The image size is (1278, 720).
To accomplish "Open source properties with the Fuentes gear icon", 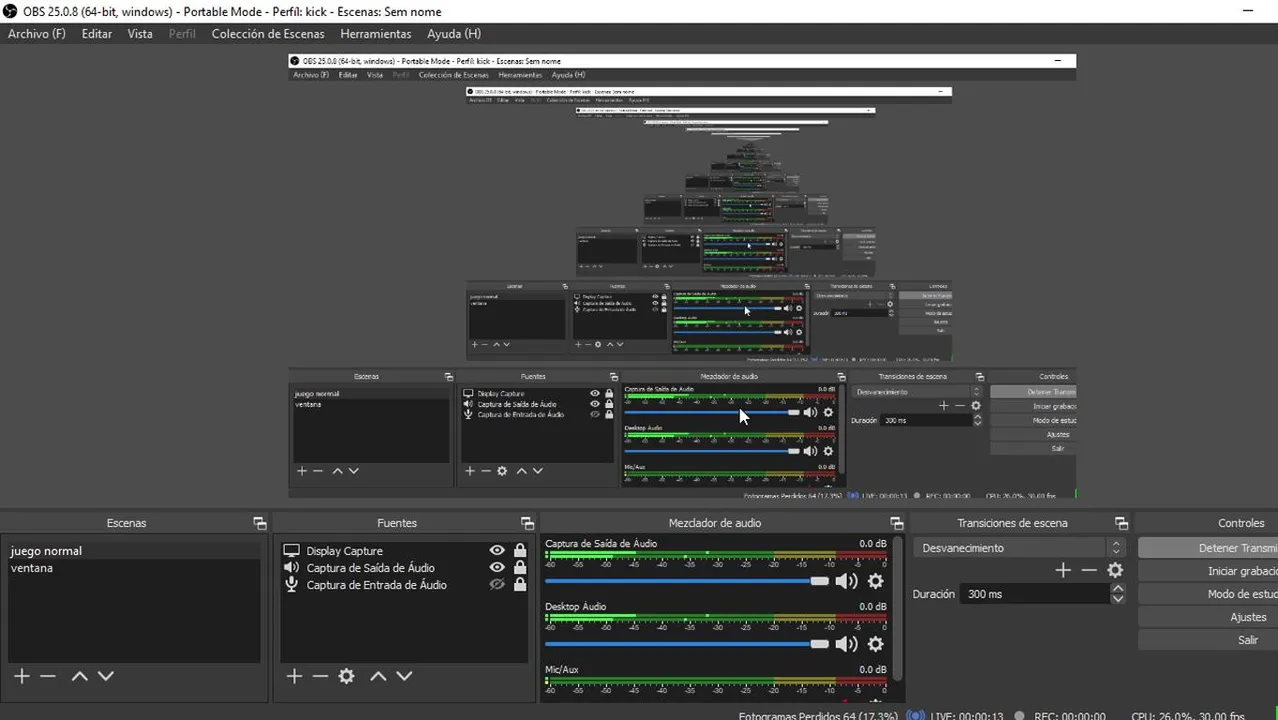I will pyautogui.click(x=346, y=676).
